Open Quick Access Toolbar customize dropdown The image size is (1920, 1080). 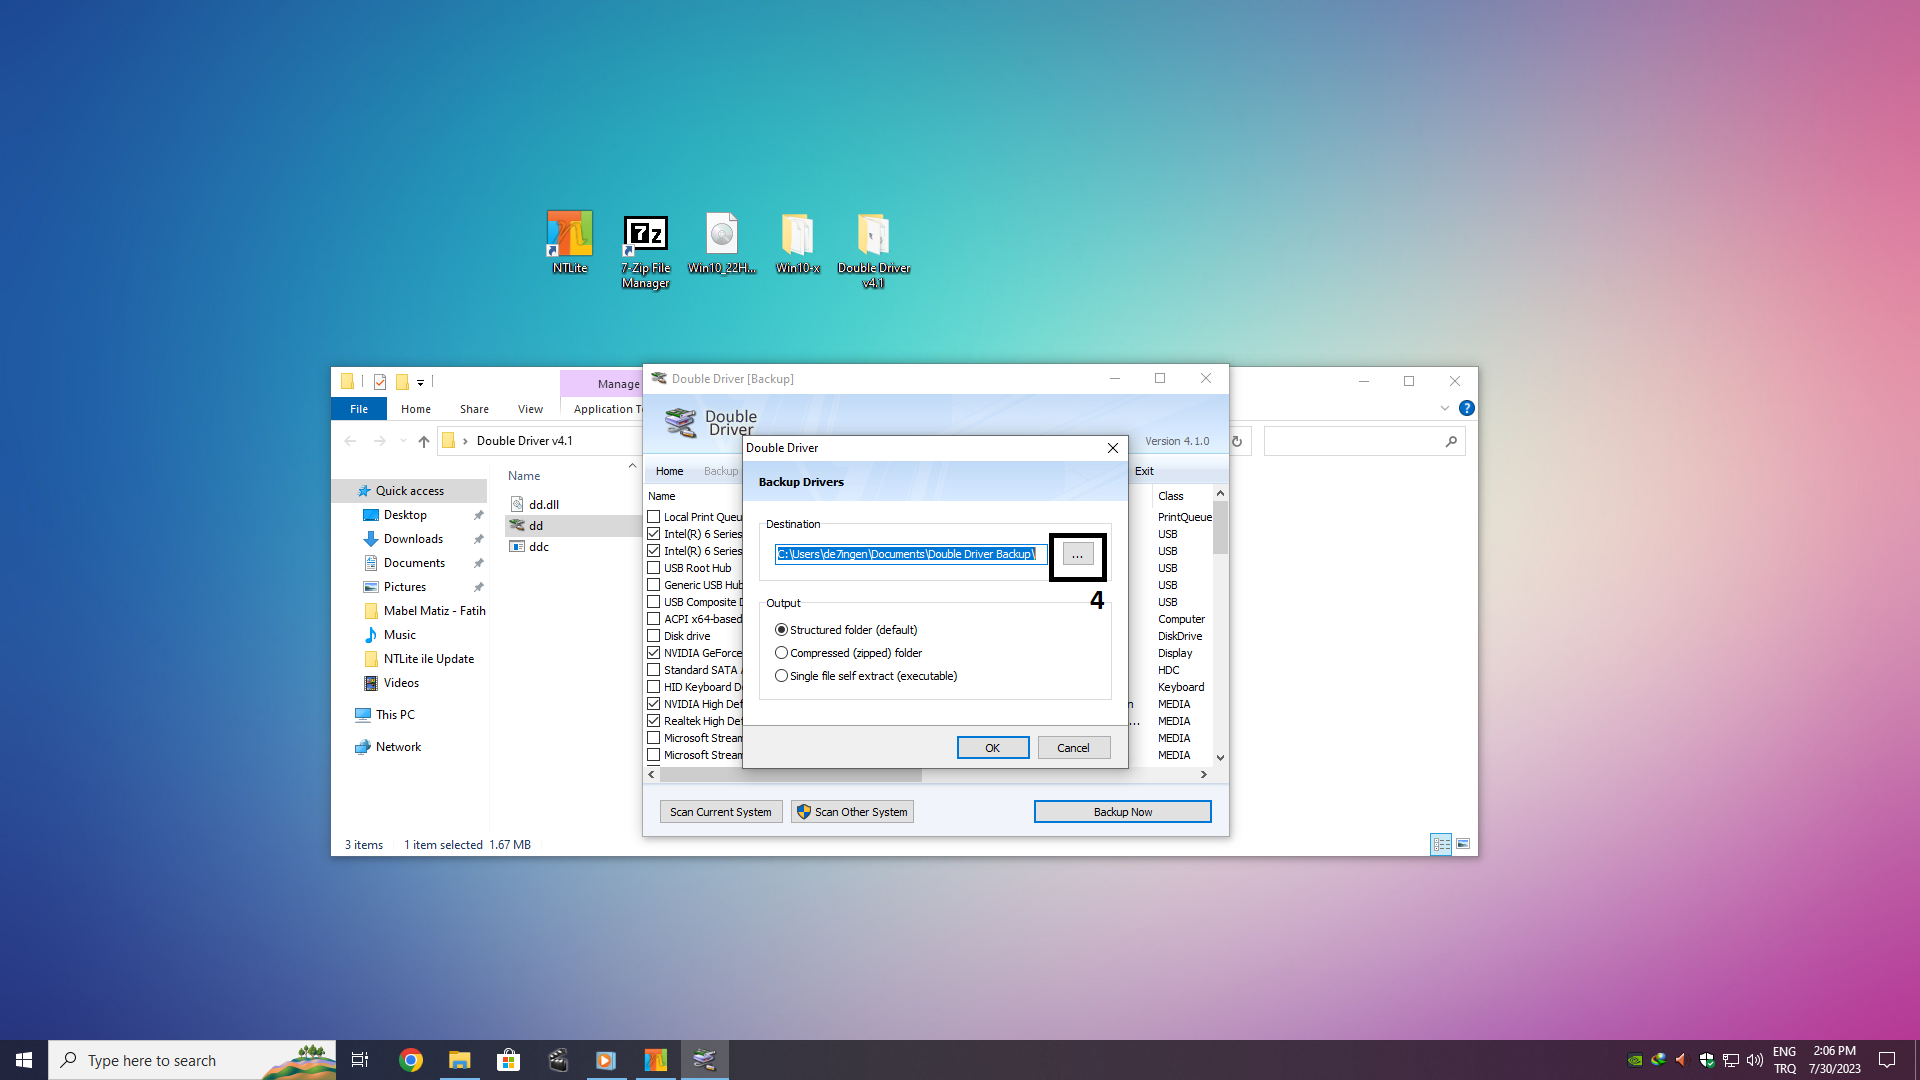(421, 382)
